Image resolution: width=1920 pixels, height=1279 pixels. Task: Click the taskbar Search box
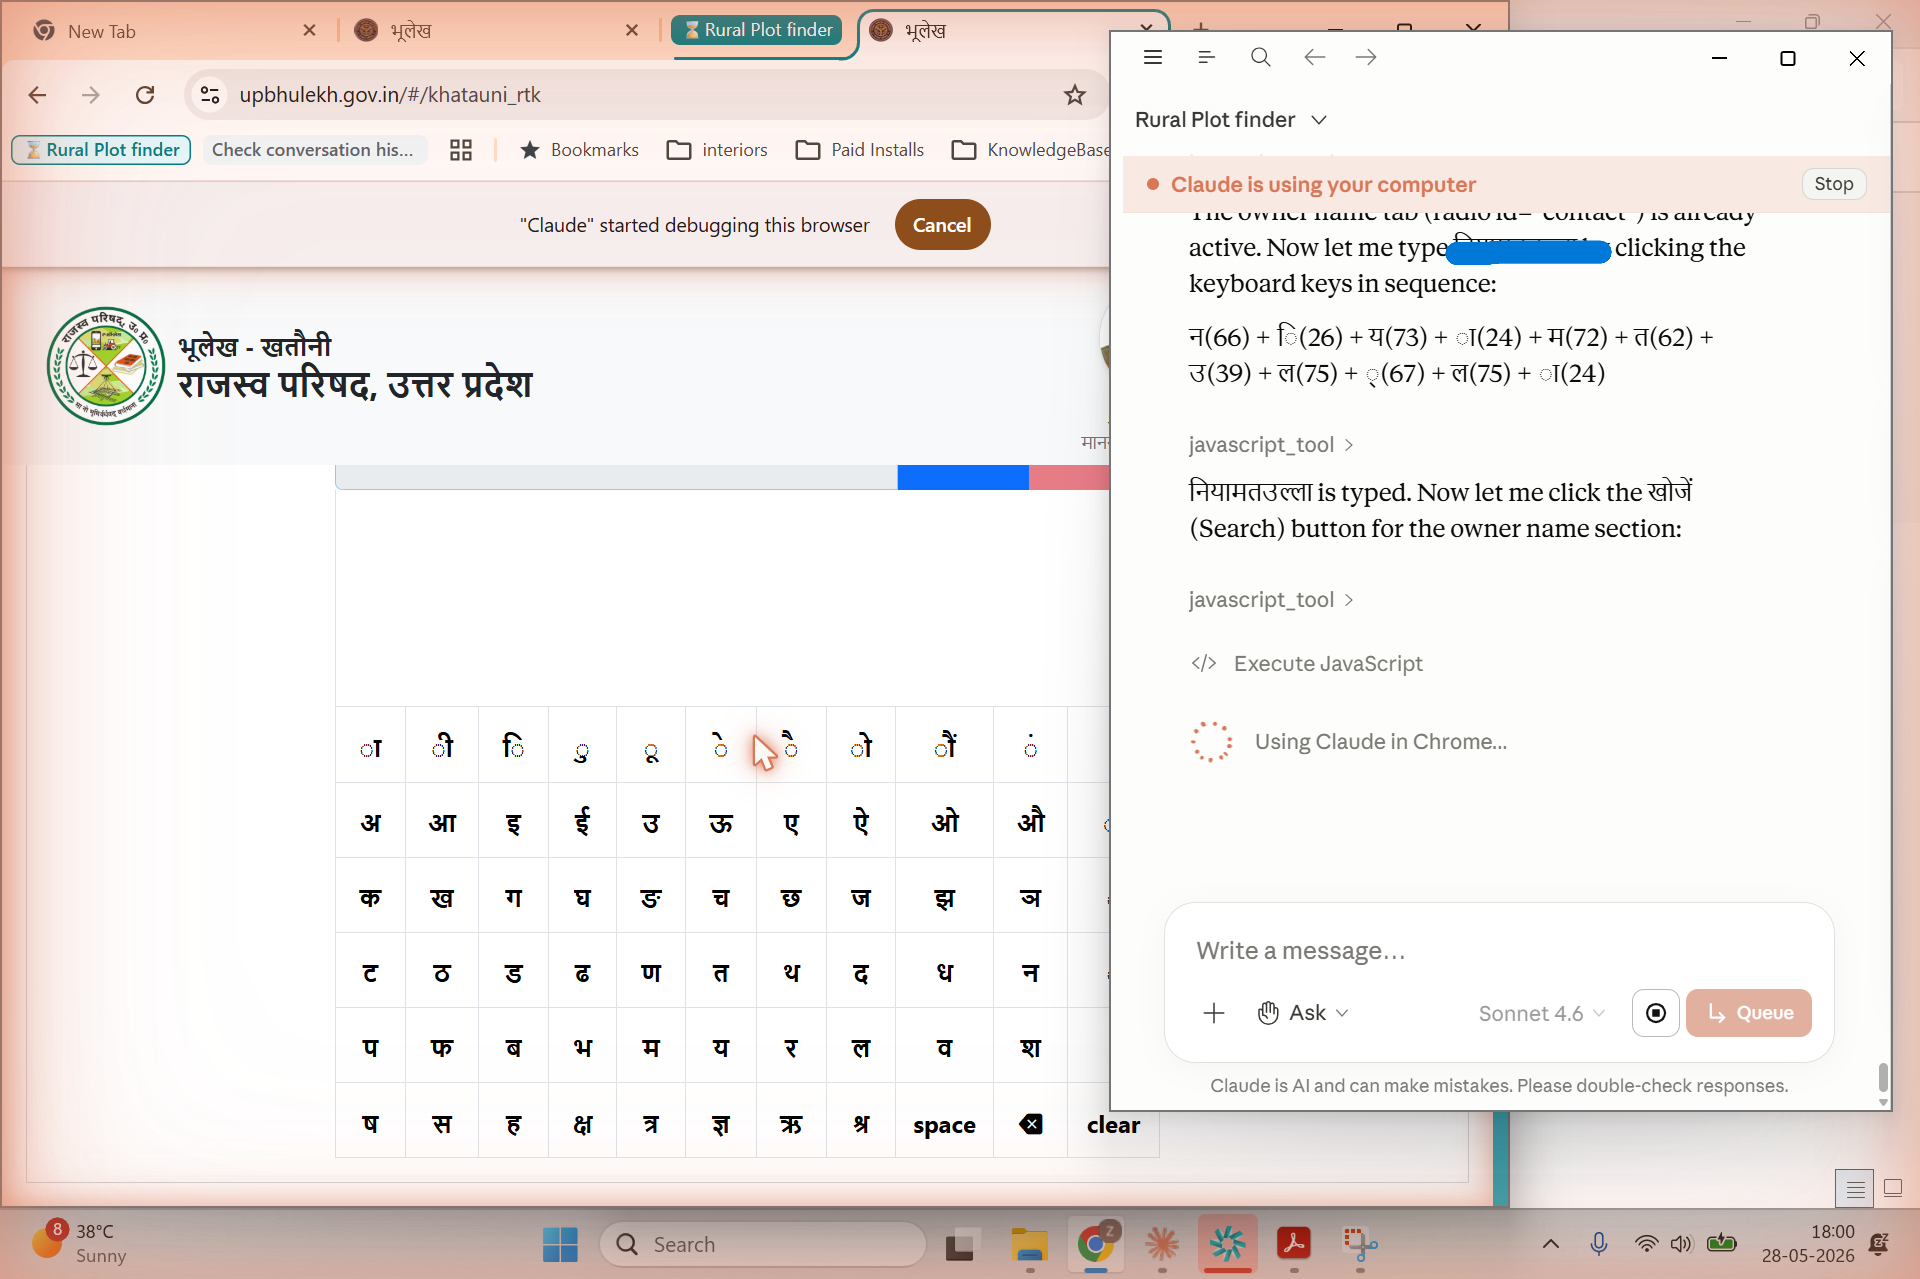(762, 1245)
